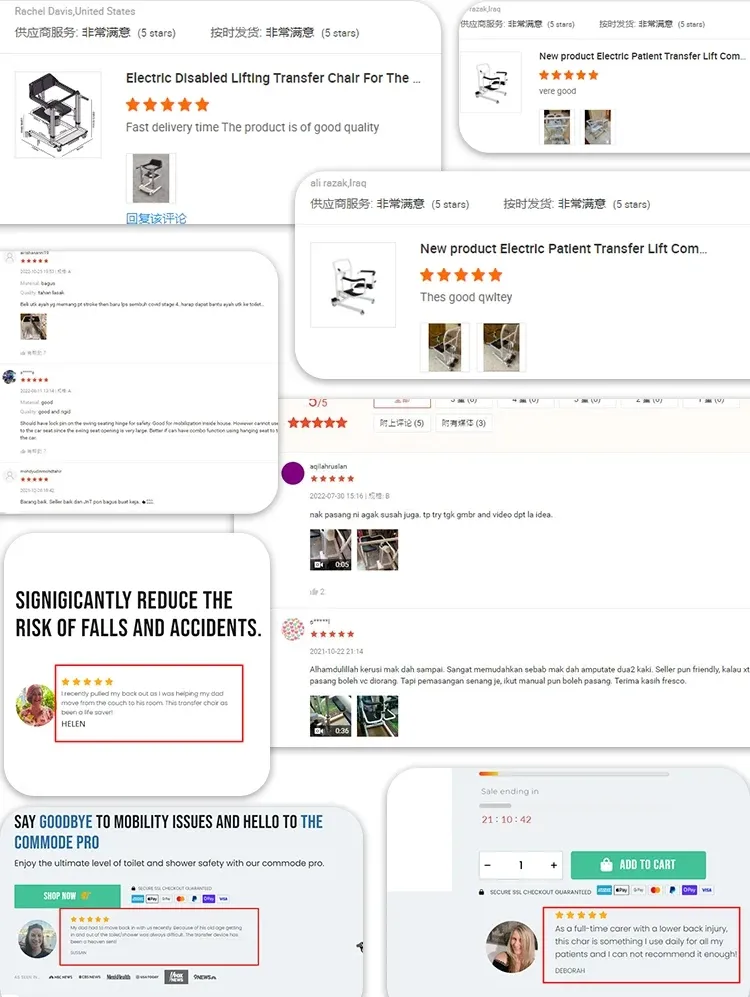Image resolution: width=750 pixels, height=997 pixels.
Task: Play the 0:05 video review thumbnail
Action: 330,549
